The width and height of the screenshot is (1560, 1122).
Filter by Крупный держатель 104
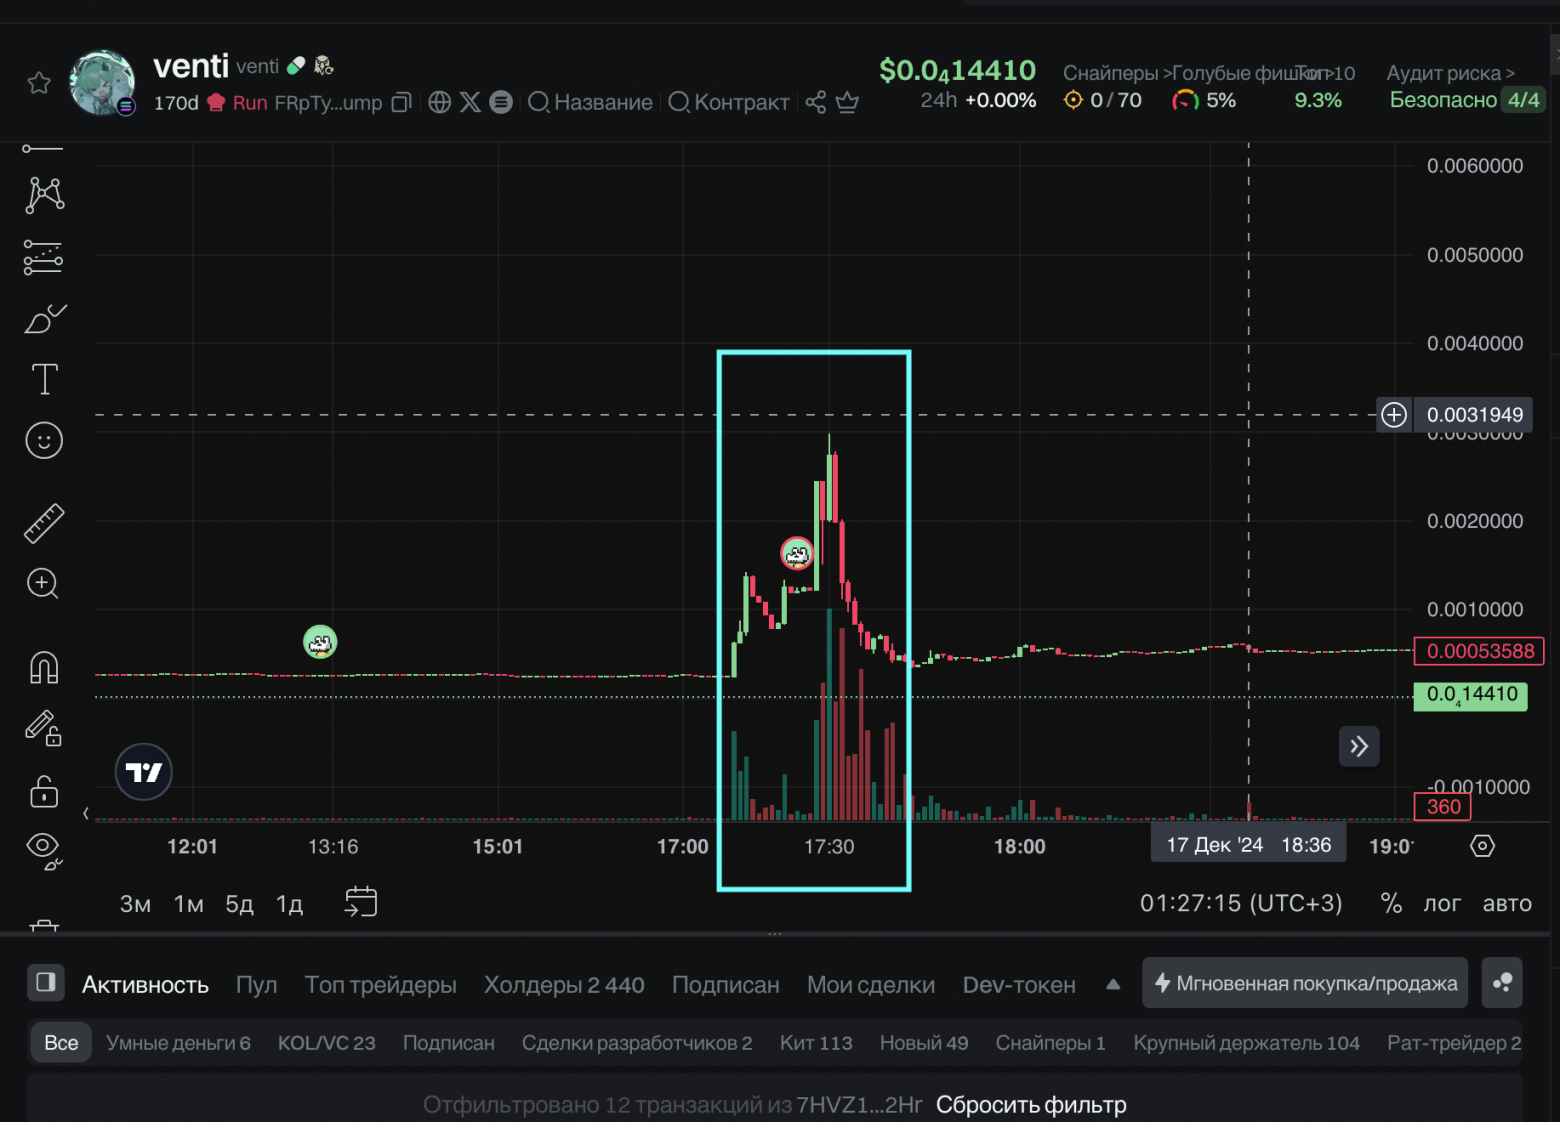point(1246,1043)
